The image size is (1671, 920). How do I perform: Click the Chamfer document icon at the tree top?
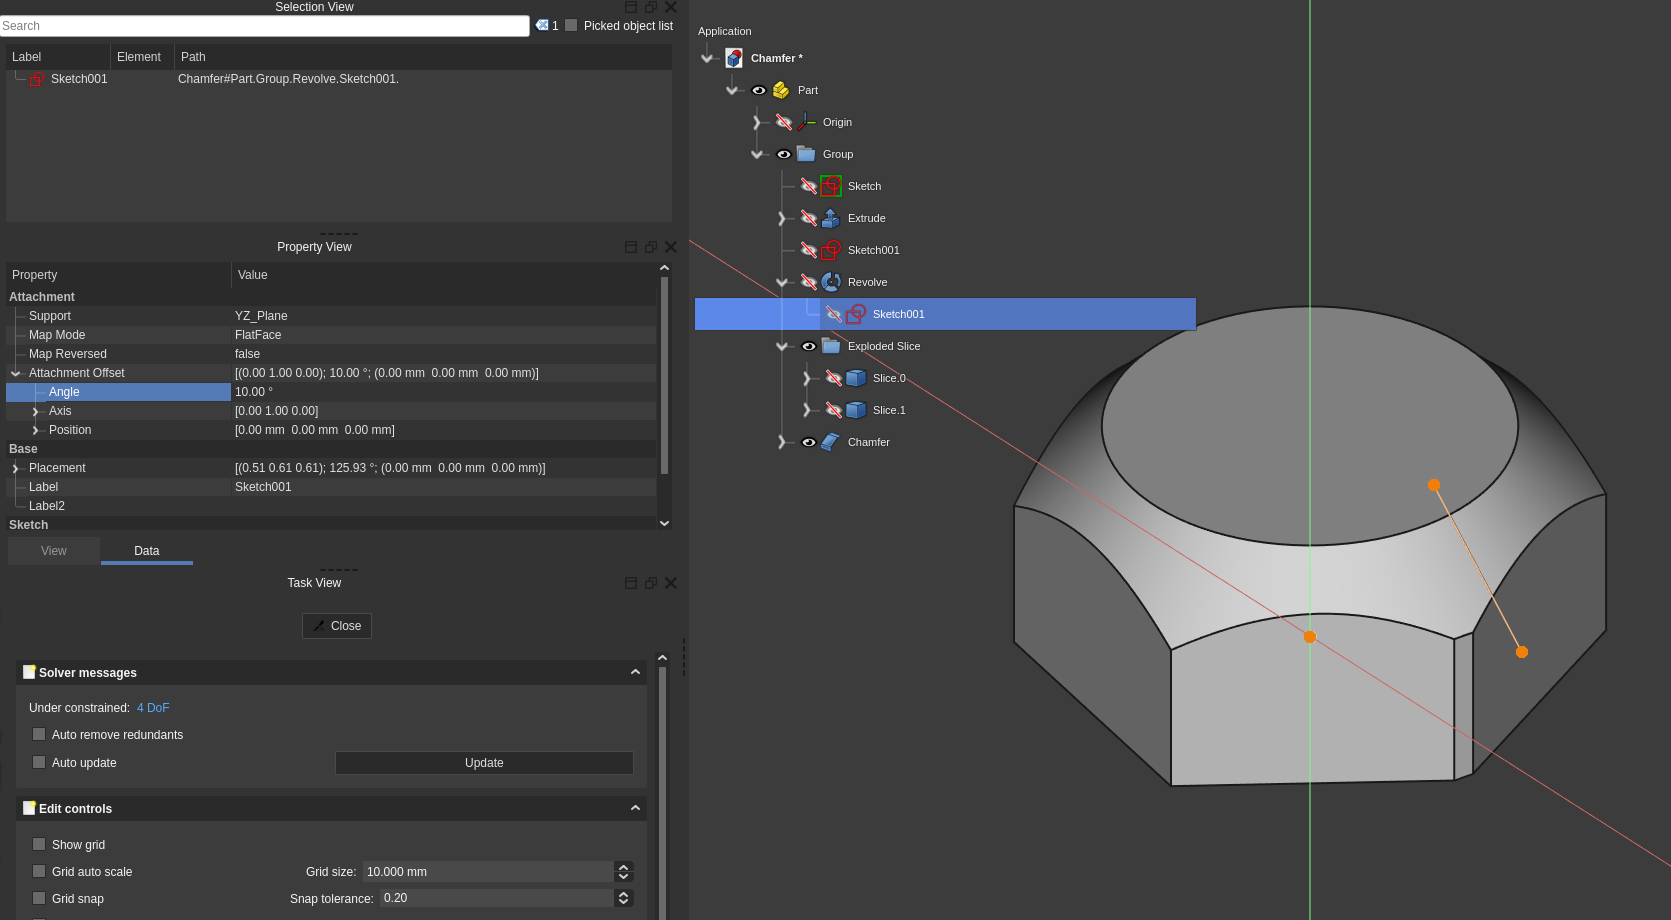point(735,57)
